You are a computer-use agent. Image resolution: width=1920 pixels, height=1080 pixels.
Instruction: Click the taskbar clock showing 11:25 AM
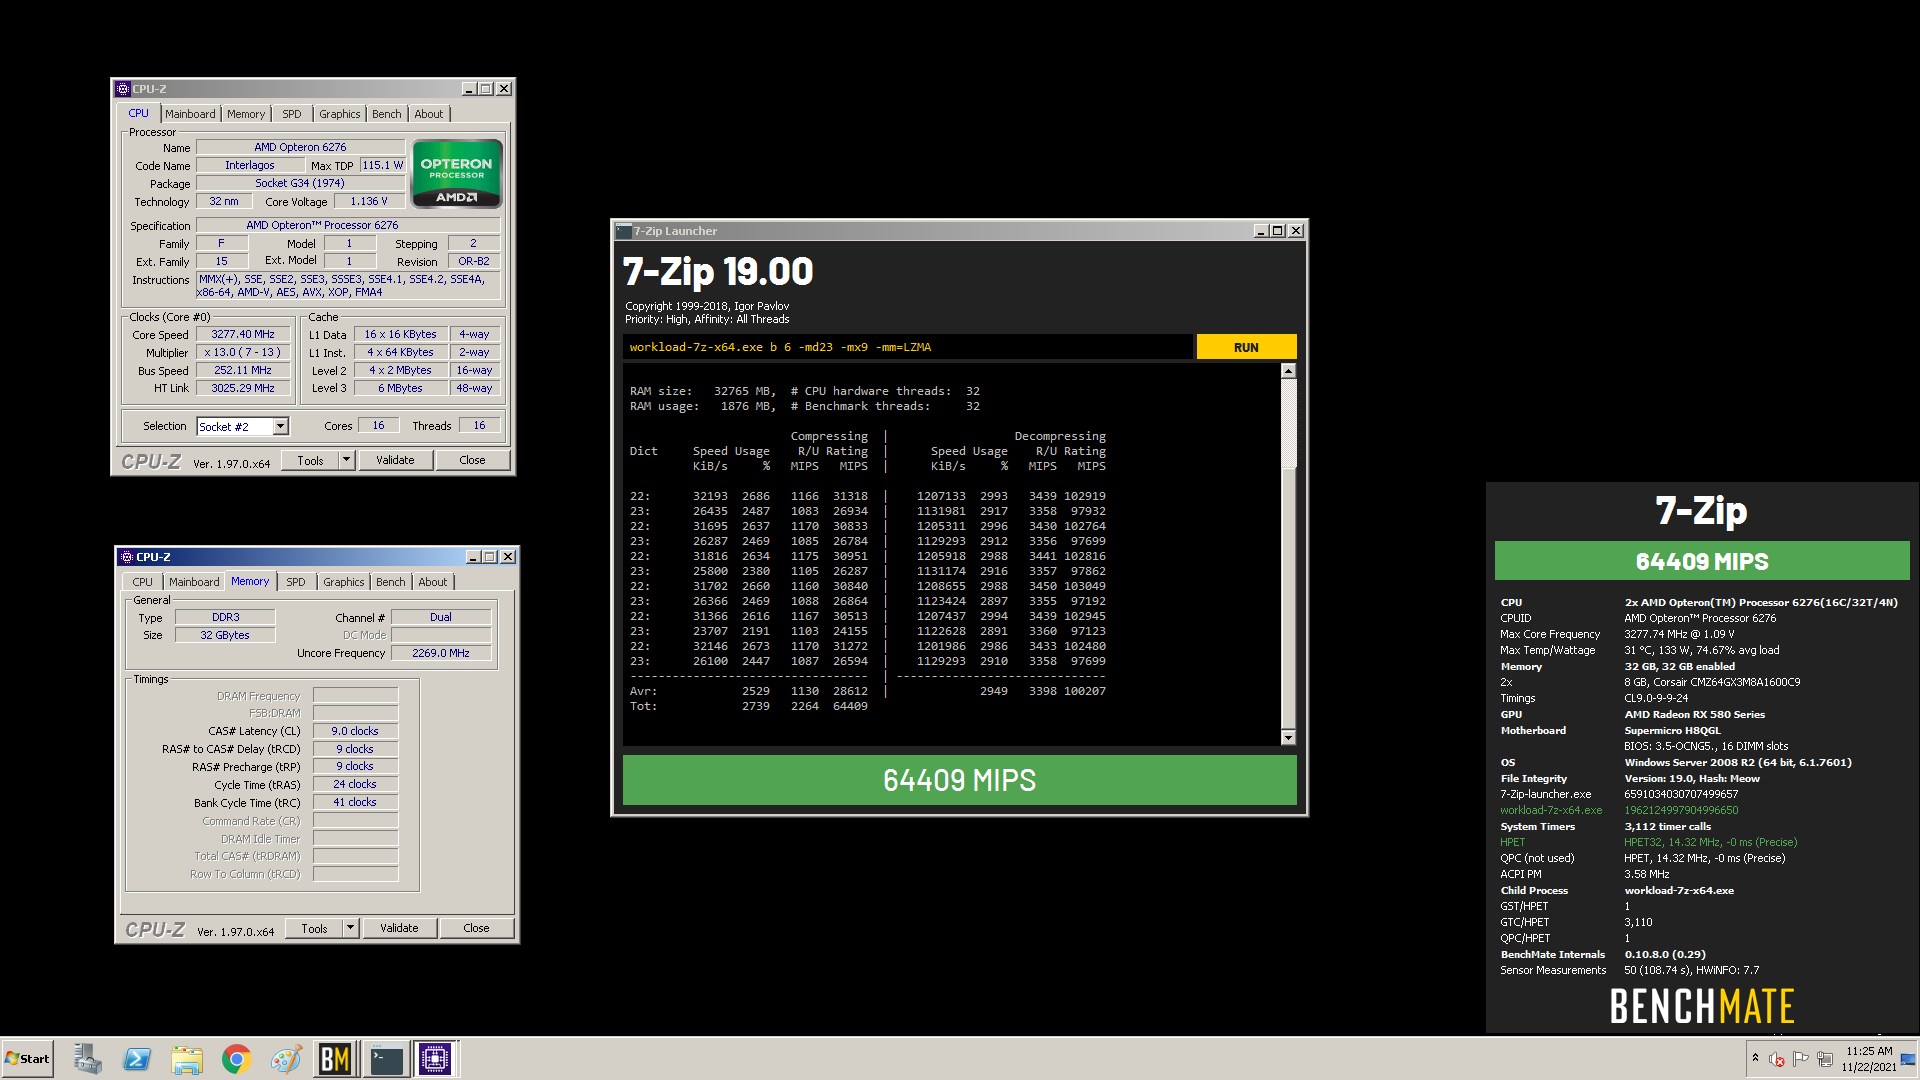tap(1869, 1059)
